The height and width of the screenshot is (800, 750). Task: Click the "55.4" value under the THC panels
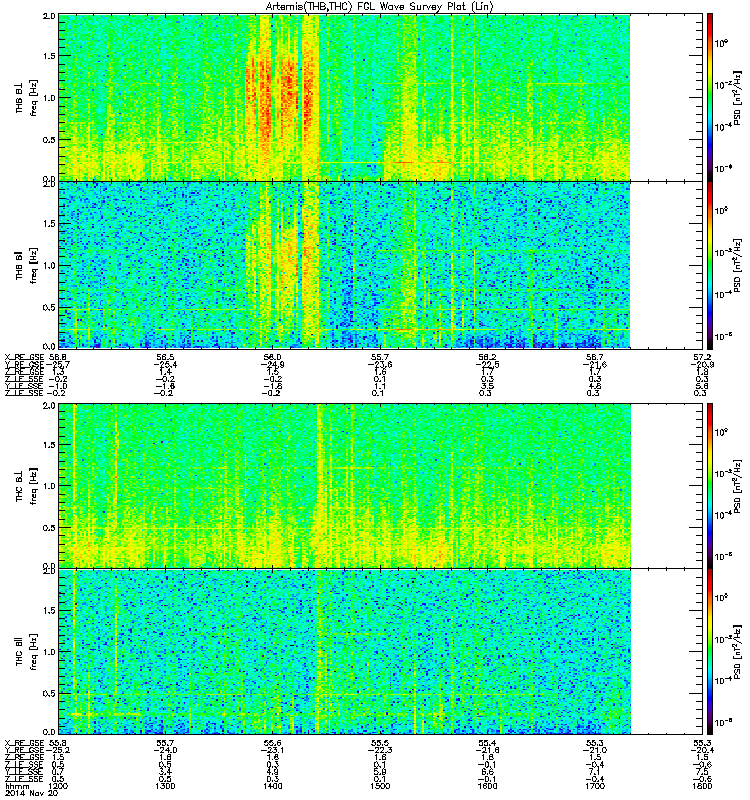487,743
